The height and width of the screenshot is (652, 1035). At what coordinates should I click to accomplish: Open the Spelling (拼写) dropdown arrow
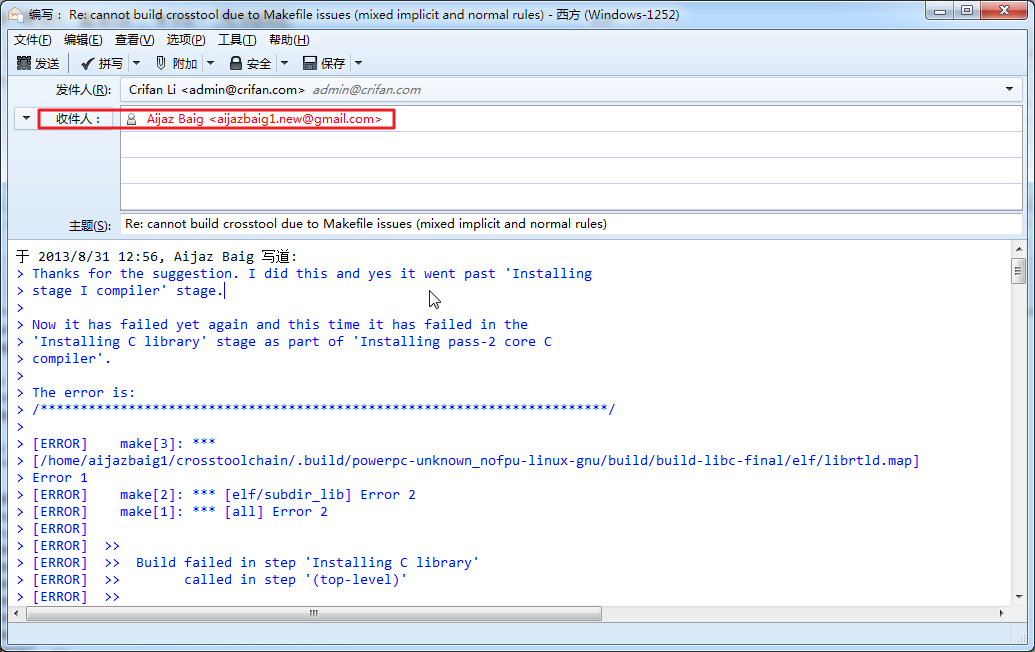click(137, 63)
